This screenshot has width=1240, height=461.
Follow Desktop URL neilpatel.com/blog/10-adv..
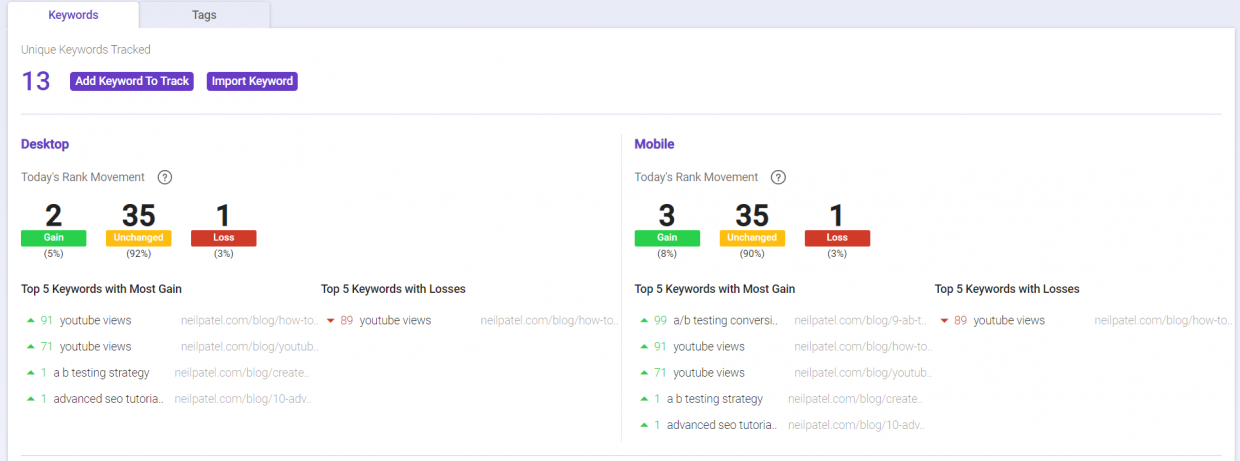pyautogui.click(x=243, y=398)
